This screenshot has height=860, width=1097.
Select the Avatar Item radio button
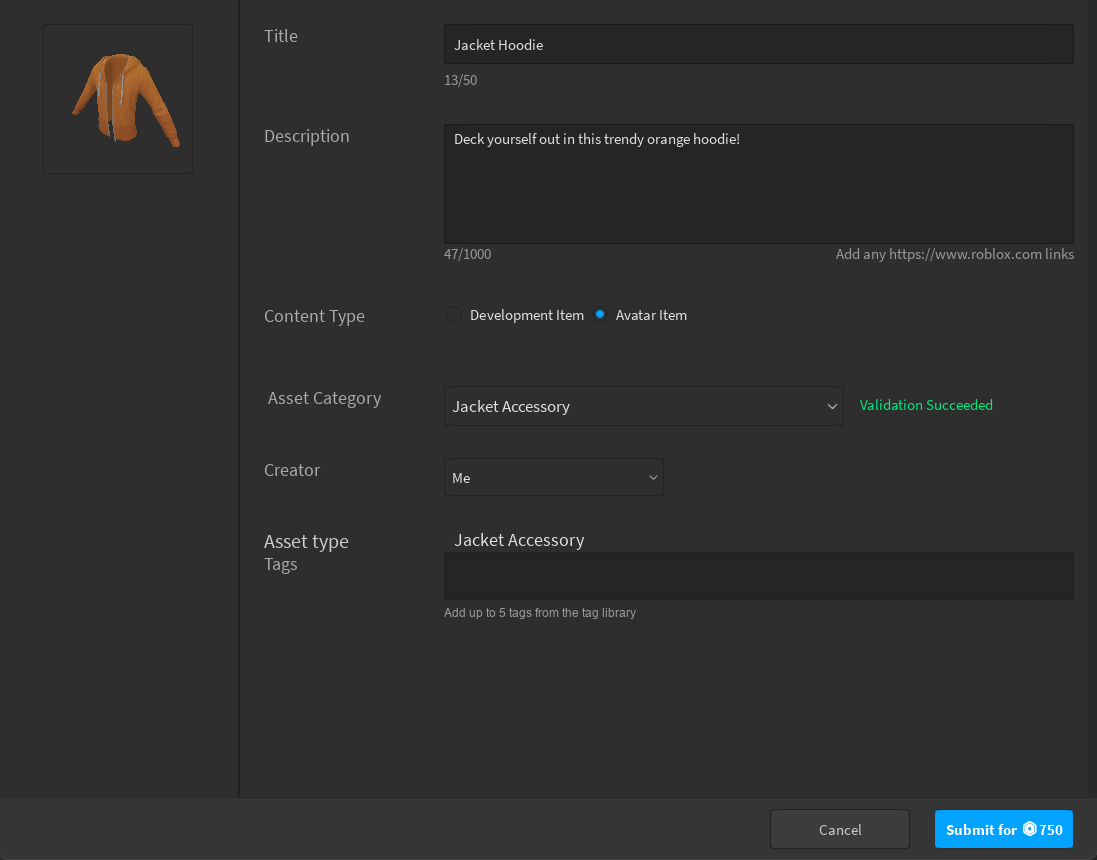[x=600, y=315]
